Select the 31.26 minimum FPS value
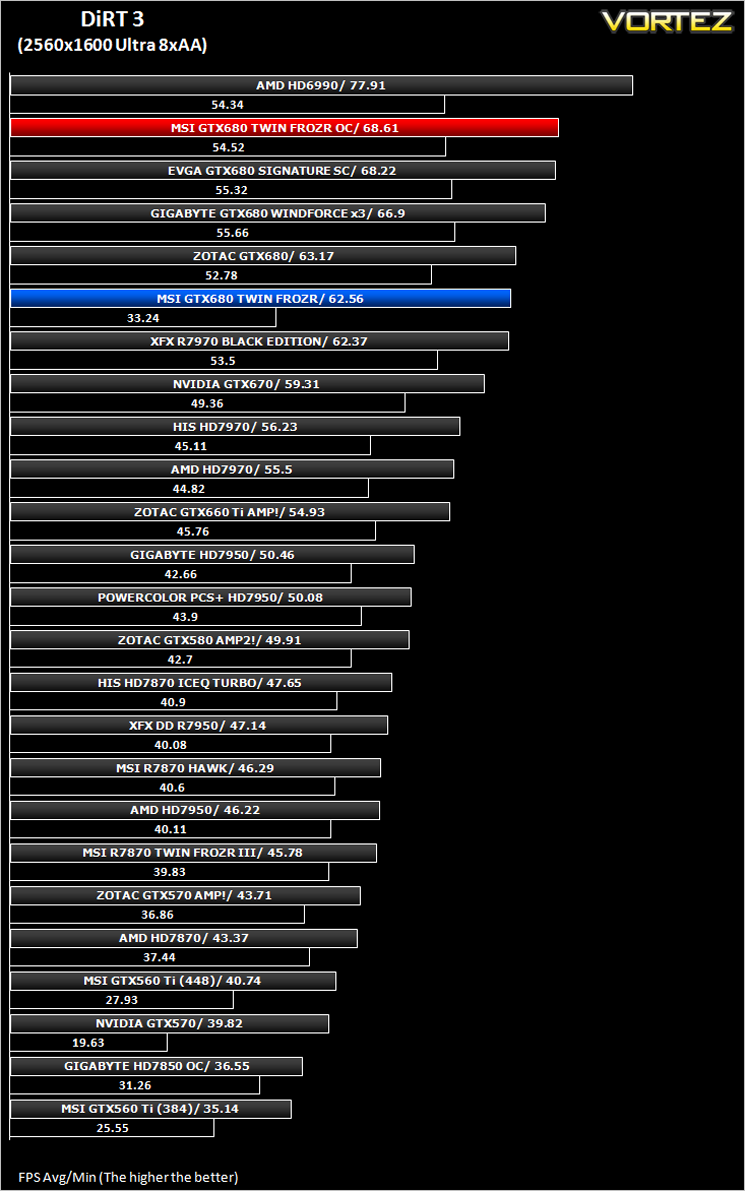Screen dimensions: 745x1191 click(135, 1085)
